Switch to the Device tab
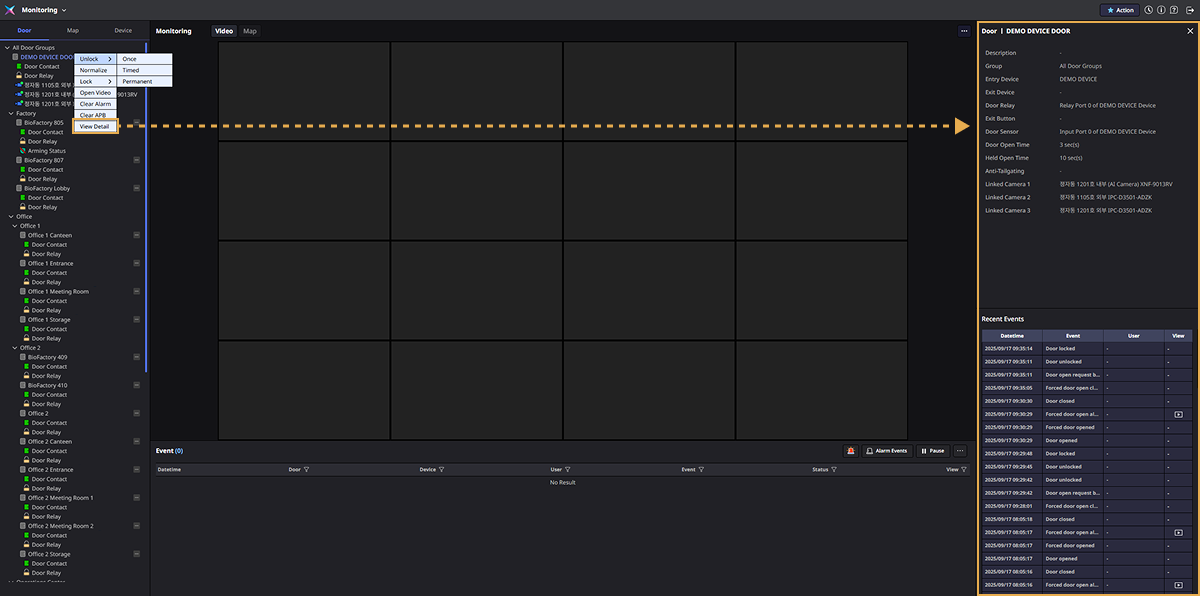Screen dimensions: 1200x596 (x=122, y=31)
